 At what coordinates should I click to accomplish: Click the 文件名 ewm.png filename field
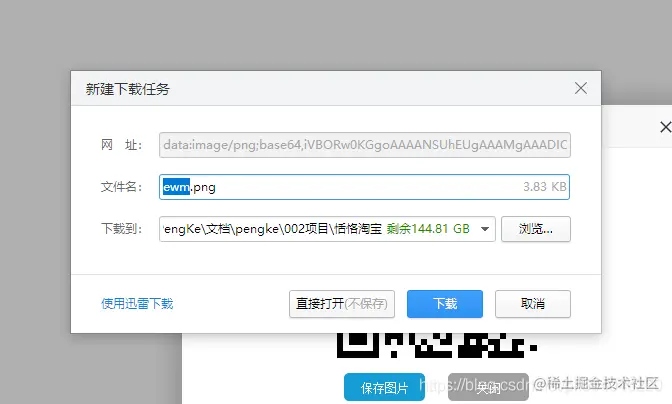pos(364,187)
